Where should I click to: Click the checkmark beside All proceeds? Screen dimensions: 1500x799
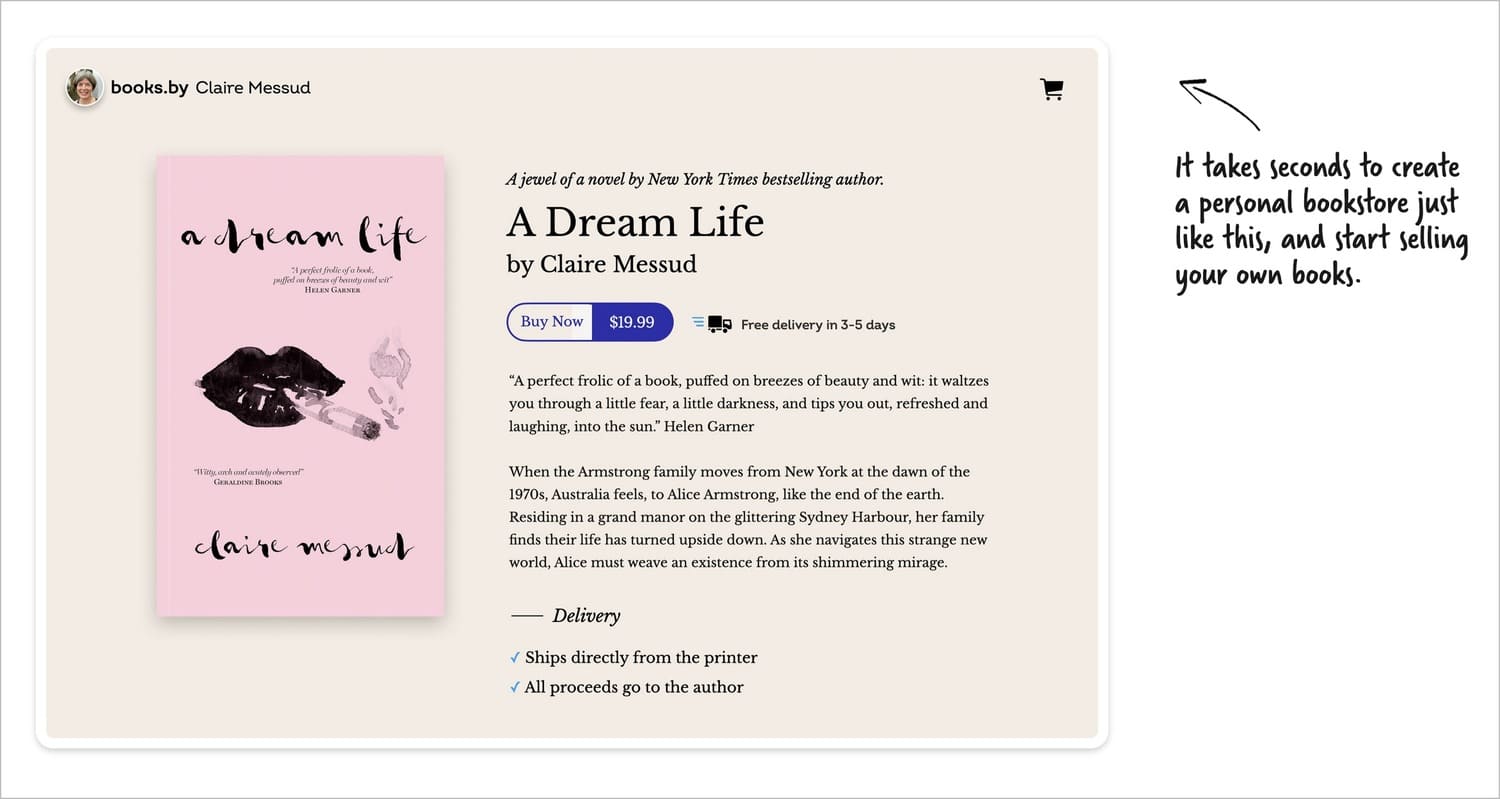tap(515, 688)
